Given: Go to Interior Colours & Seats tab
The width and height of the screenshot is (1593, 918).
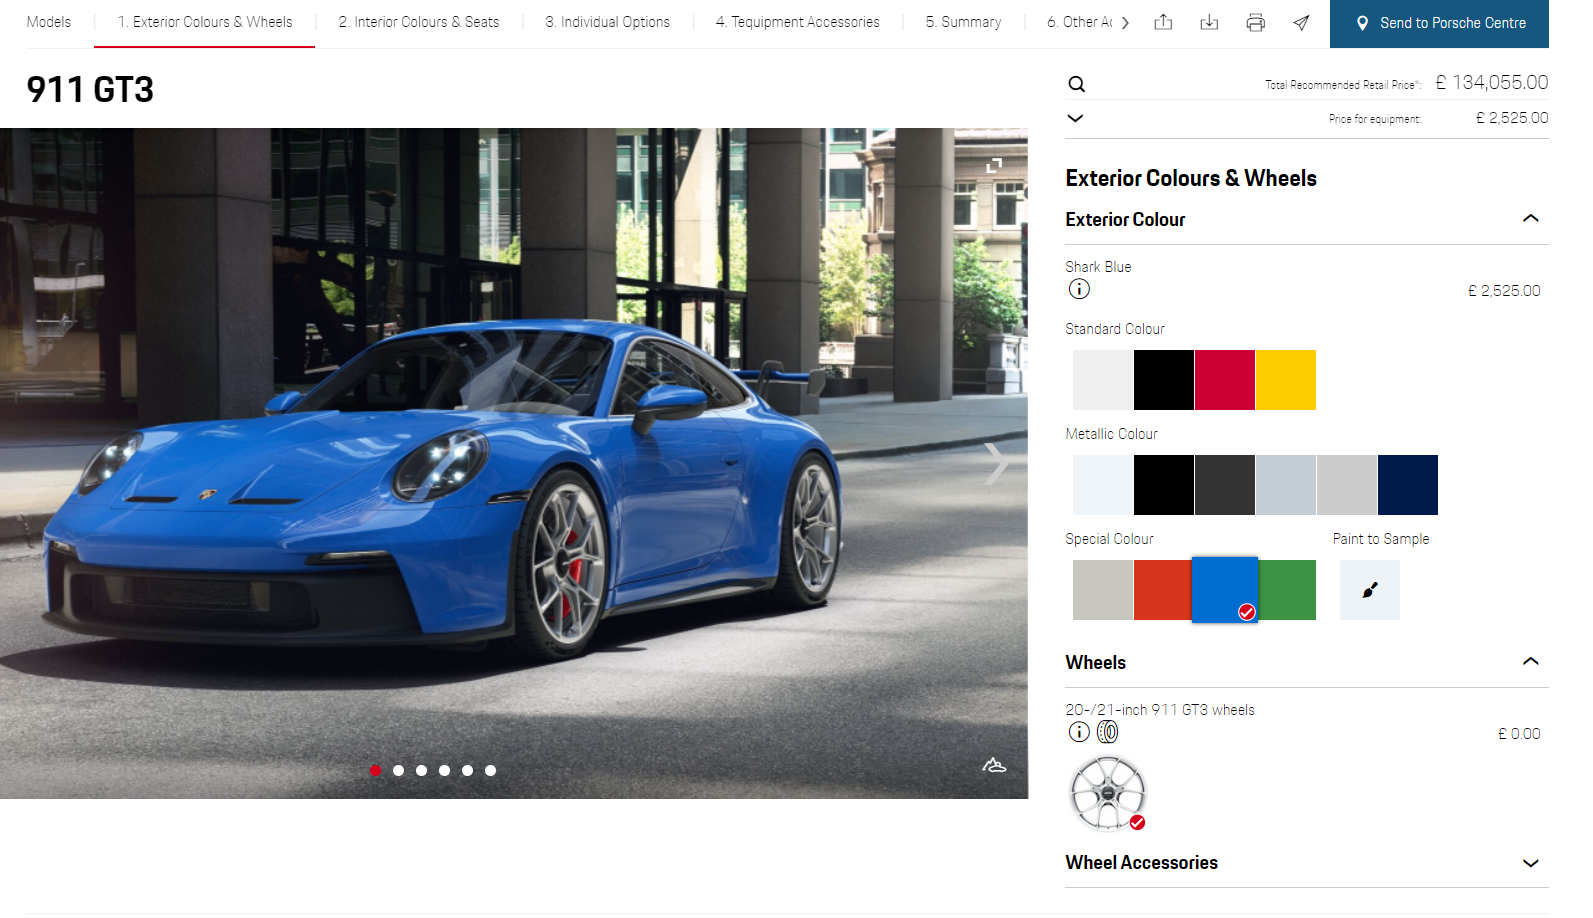Looking at the screenshot, I should 418,22.
